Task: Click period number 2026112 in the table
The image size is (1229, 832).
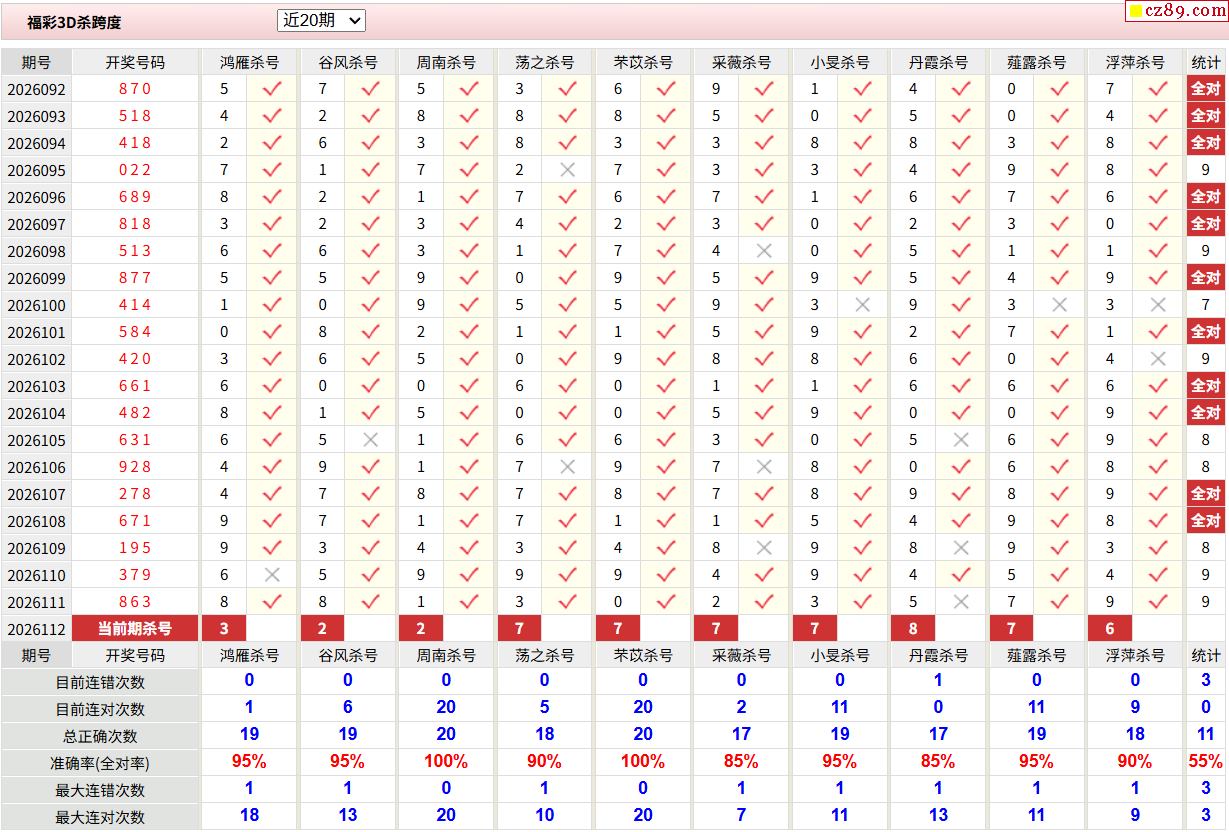Action: click(36, 629)
